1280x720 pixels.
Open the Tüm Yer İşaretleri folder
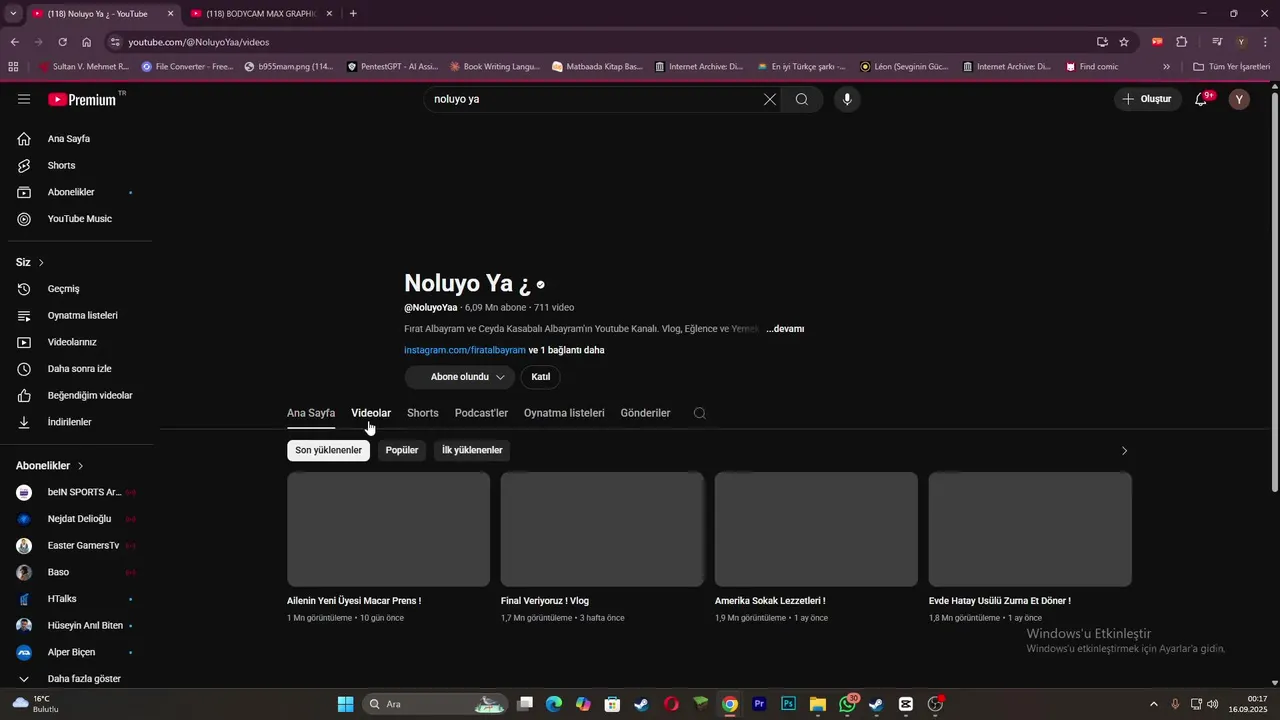(x=1231, y=67)
